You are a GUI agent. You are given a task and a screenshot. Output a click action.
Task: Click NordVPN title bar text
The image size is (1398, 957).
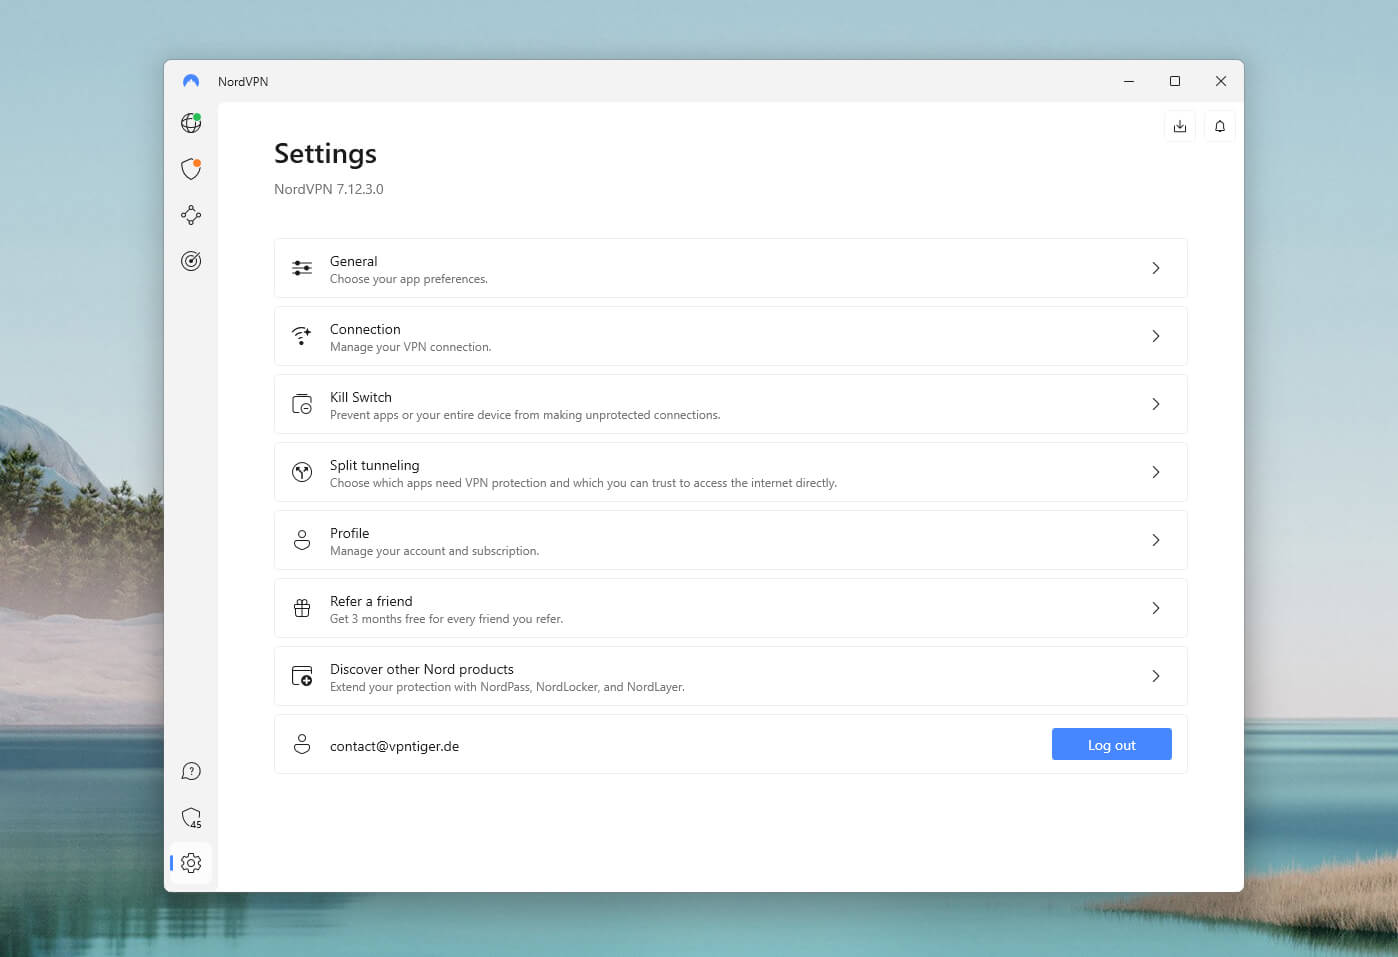[243, 82]
